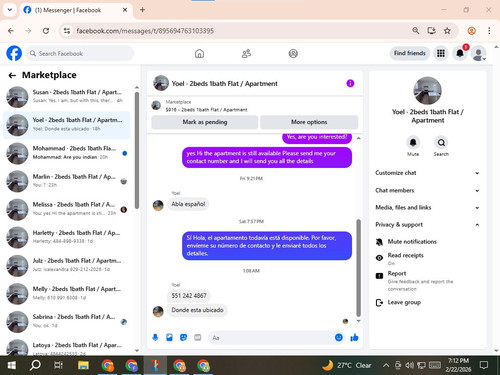Click the conversation list scrollbar

(x=137, y=150)
